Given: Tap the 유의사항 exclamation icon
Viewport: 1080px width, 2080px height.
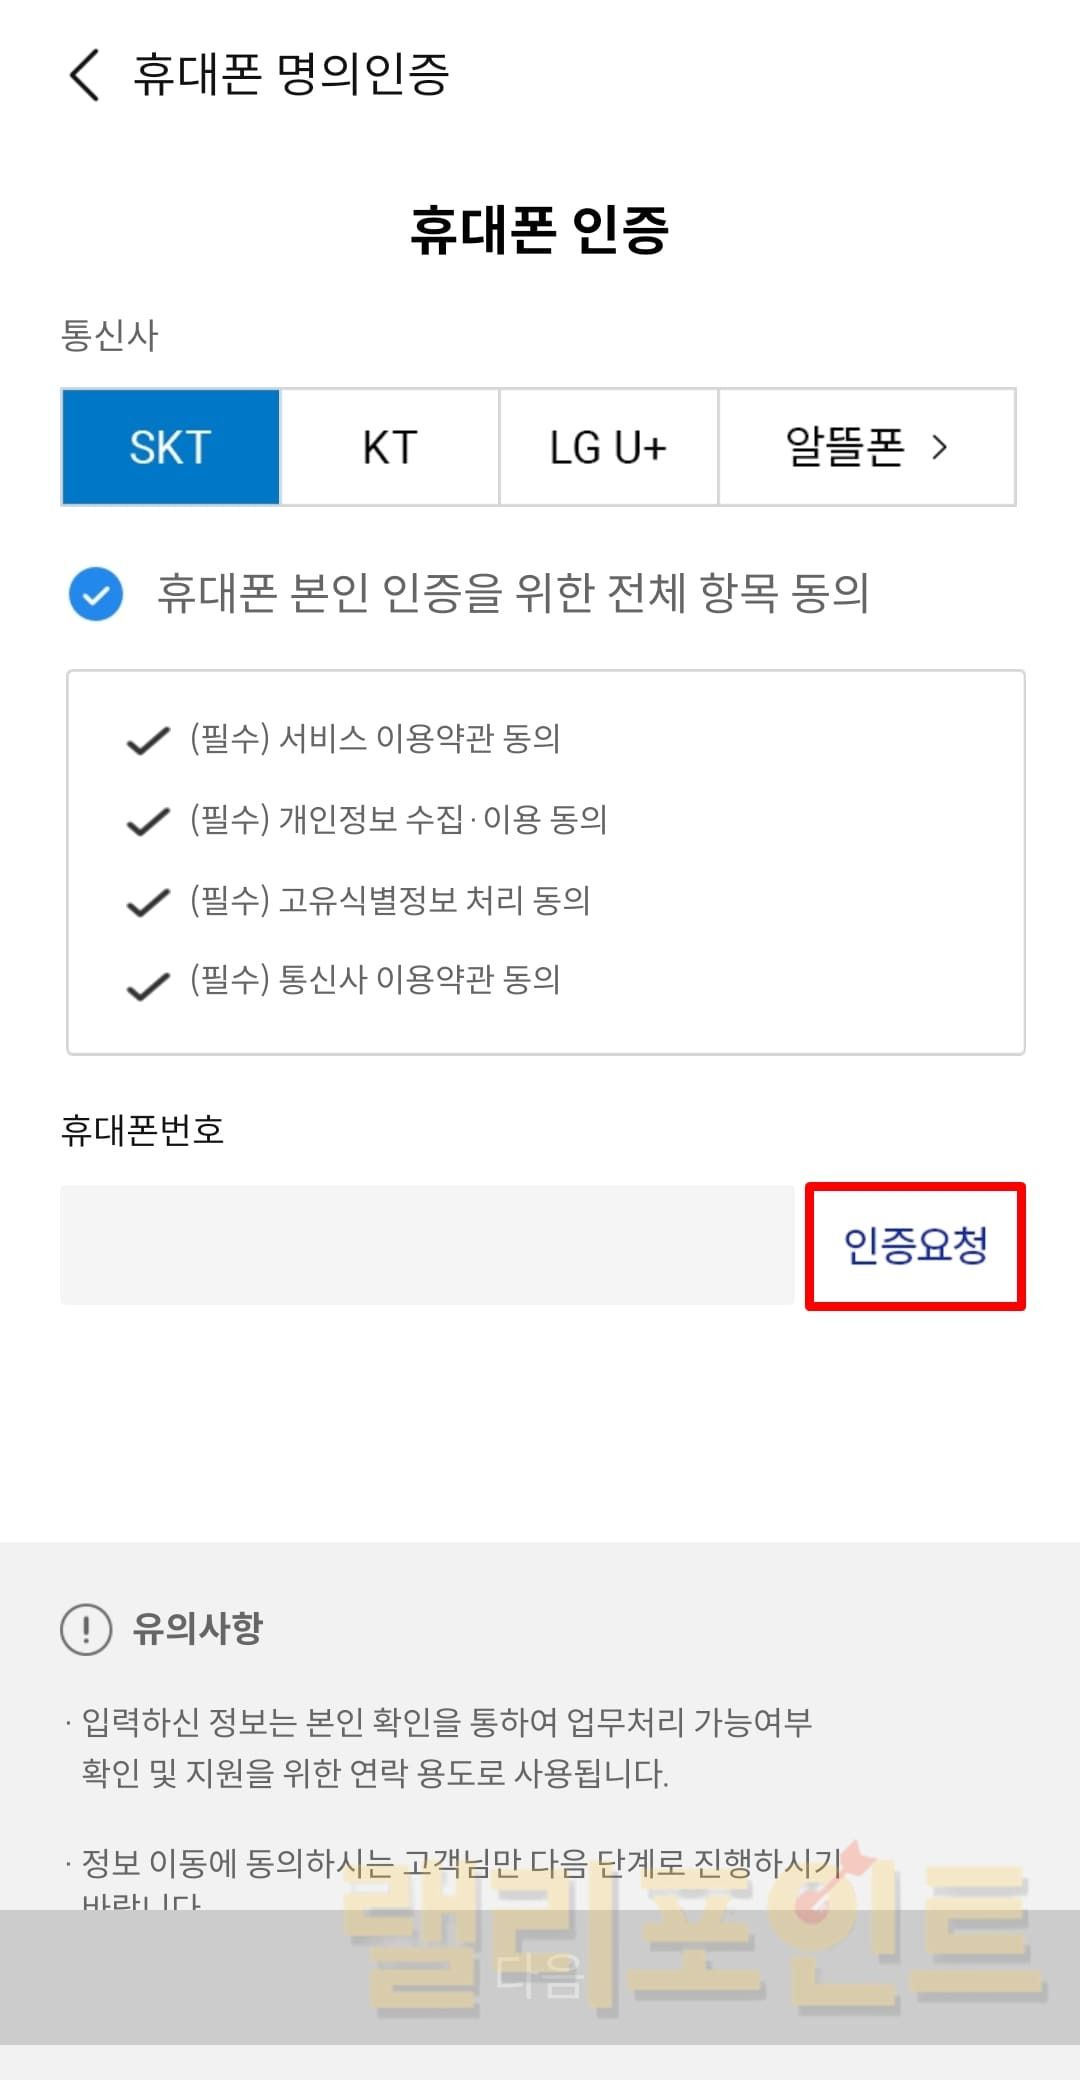Looking at the screenshot, I should coord(86,1629).
